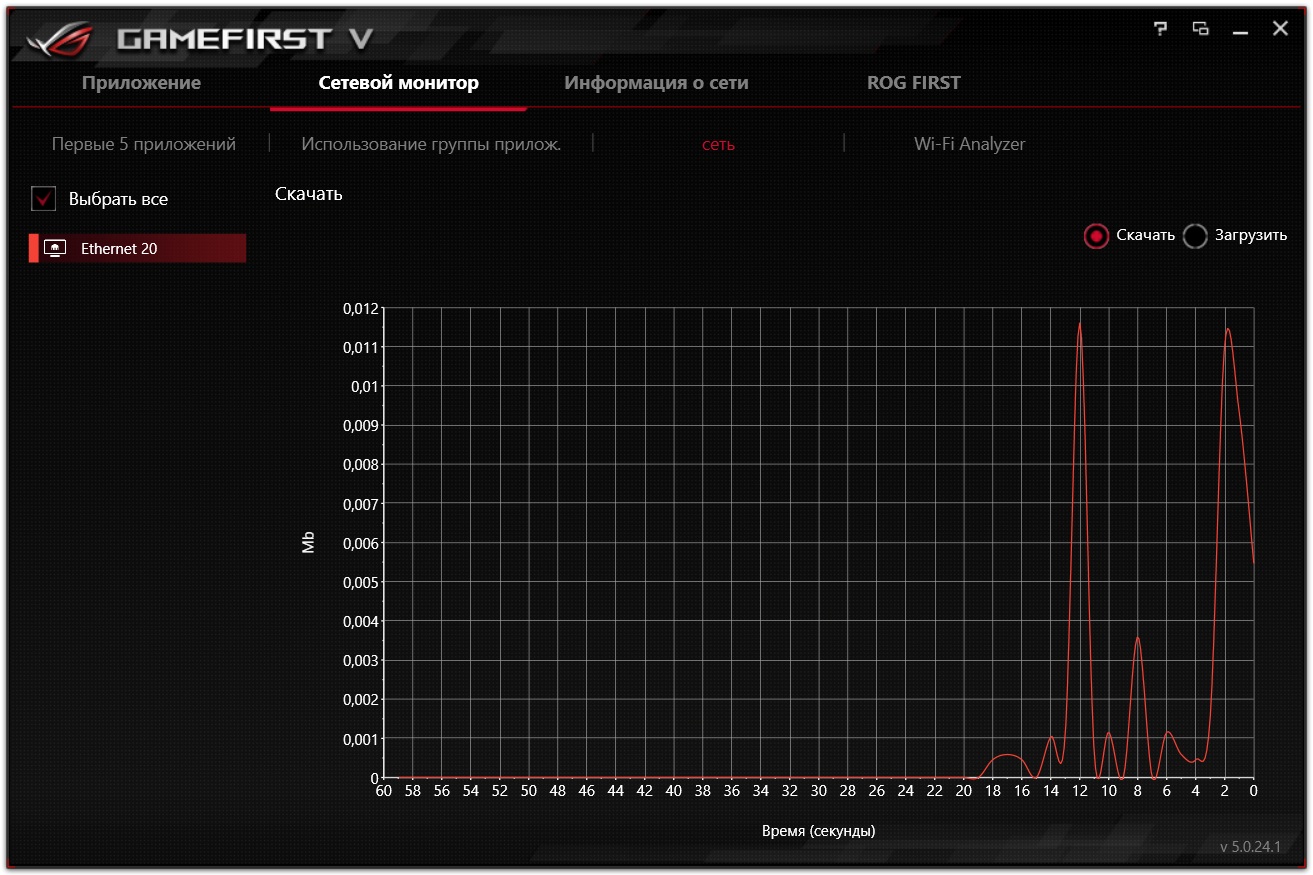1313x875 pixels.
Task: Click the 0,012 y-axis value
Action: tap(361, 308)
